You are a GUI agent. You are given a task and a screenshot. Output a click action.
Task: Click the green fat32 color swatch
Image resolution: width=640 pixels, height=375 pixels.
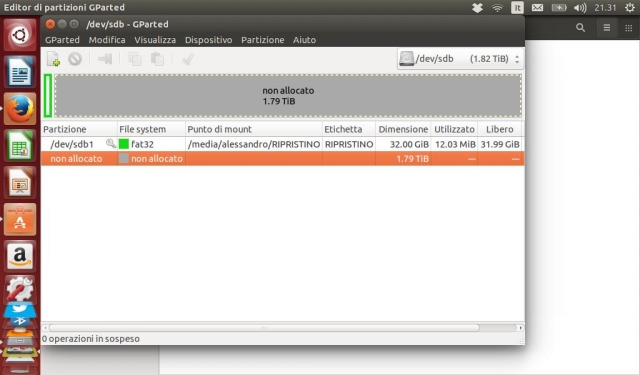(x=124, y=144)
